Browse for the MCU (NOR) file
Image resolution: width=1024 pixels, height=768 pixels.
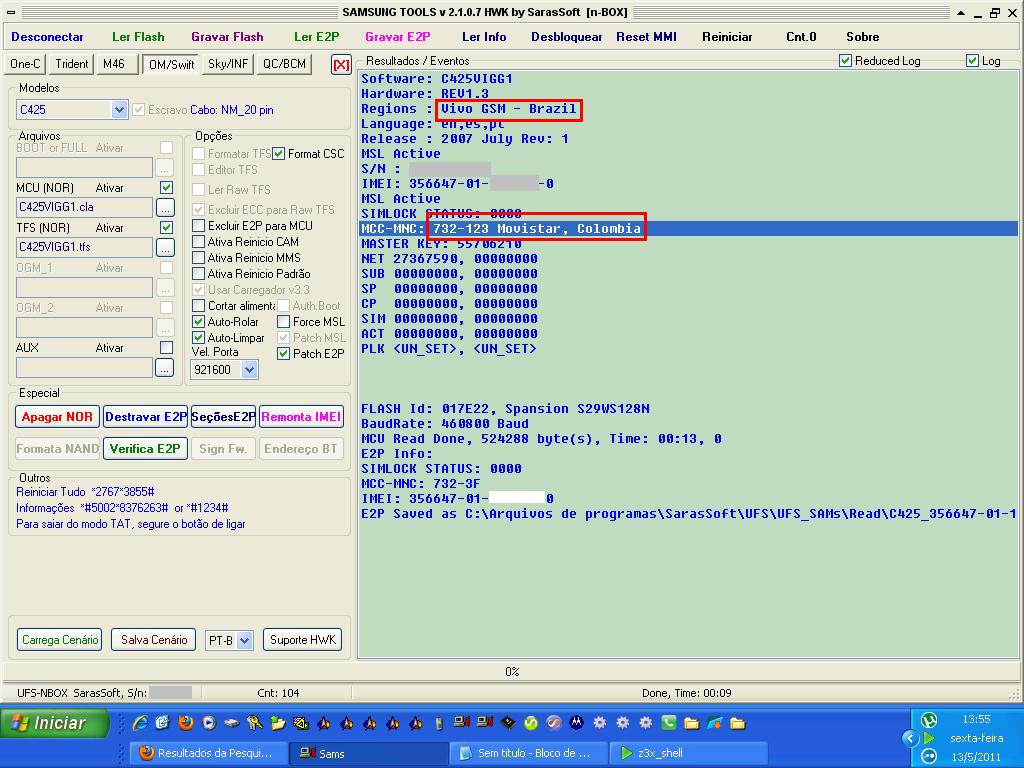[x=165, y=208]
